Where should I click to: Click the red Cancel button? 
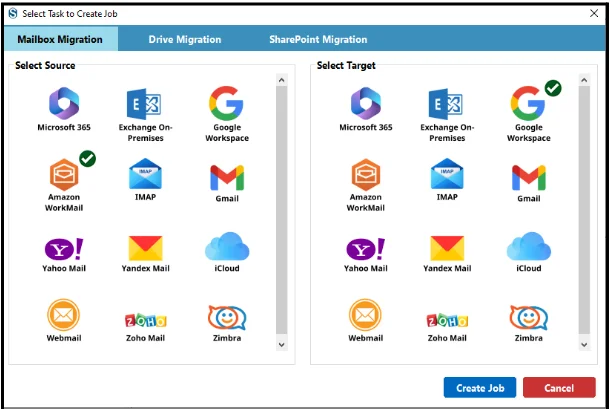pyautogui.click(x=559, y=388)
